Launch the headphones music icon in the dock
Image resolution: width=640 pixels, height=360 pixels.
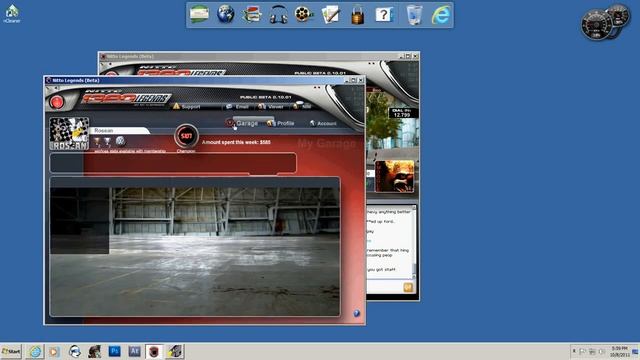(x=278, y=15)
